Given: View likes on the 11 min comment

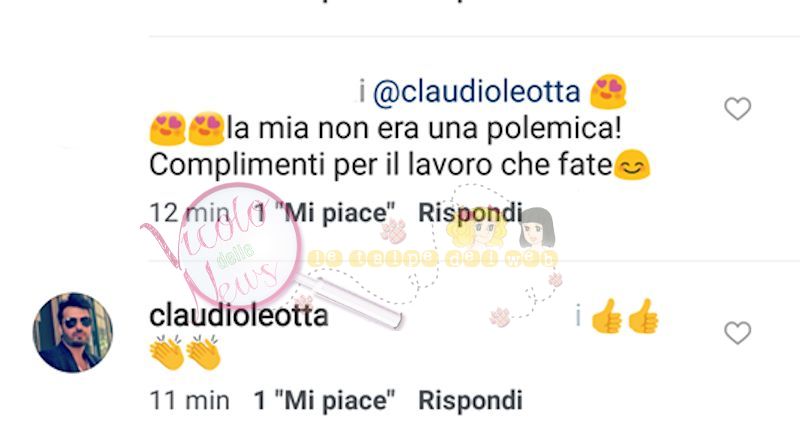Looking at the screenshot, I should click(x=324, y=400).
